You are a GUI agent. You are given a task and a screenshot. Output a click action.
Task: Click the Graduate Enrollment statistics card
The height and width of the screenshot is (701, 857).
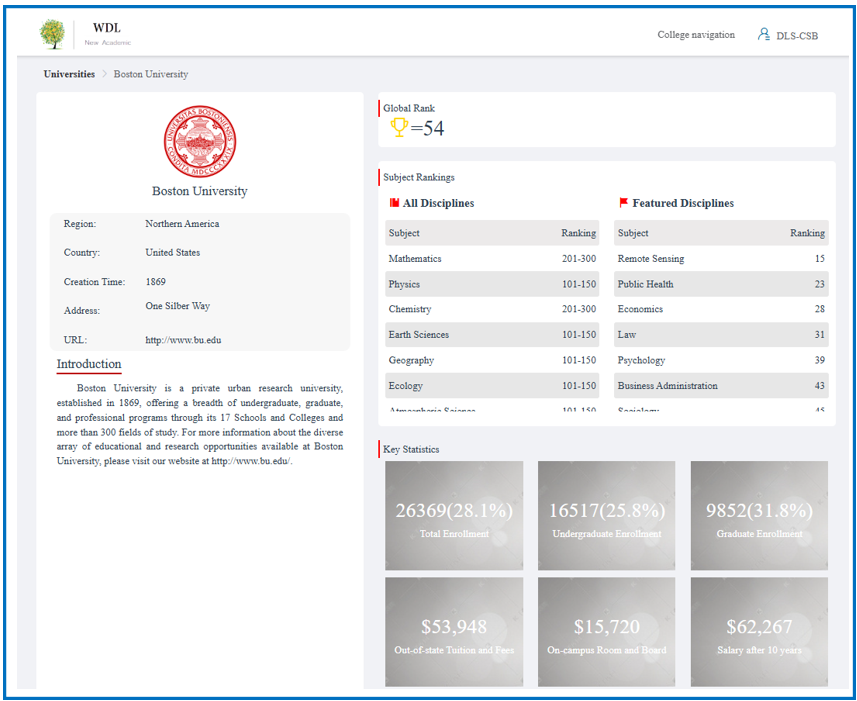[x=759, y=516]
